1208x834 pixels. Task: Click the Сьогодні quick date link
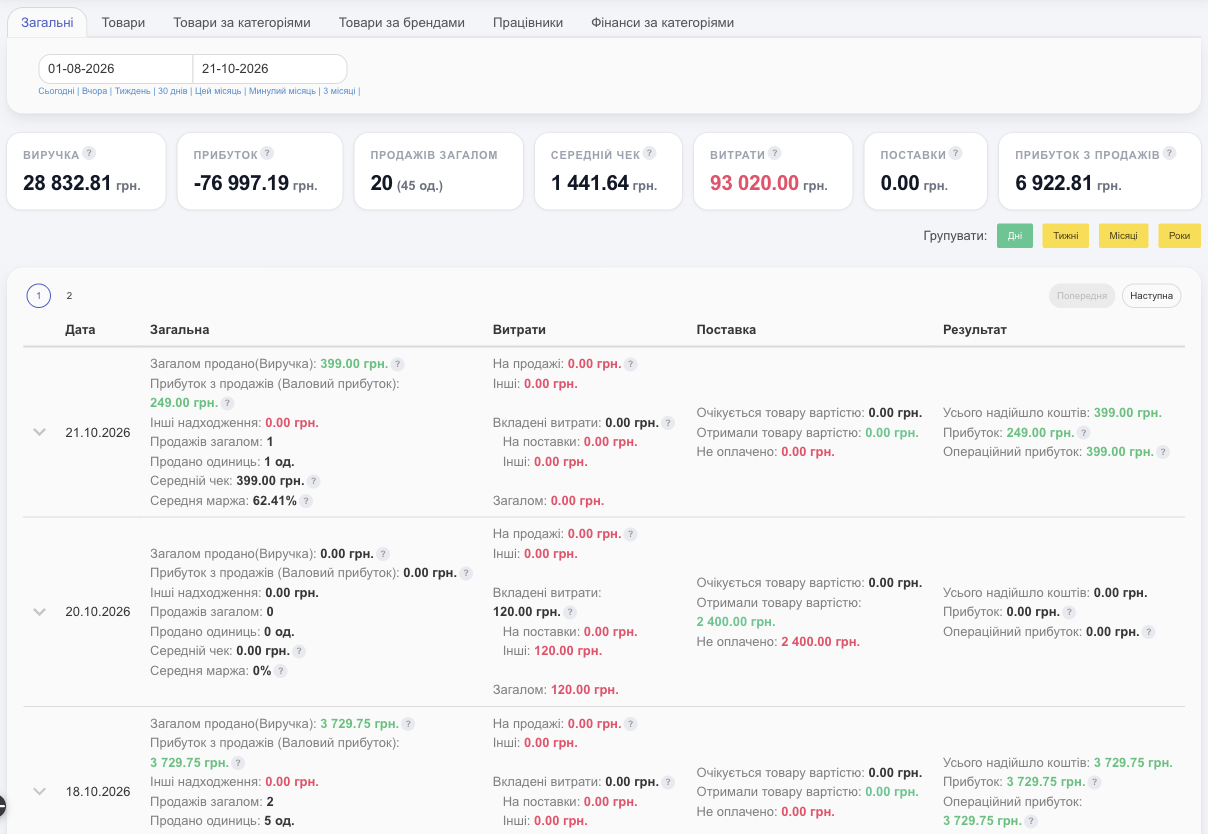pos(56,91)
